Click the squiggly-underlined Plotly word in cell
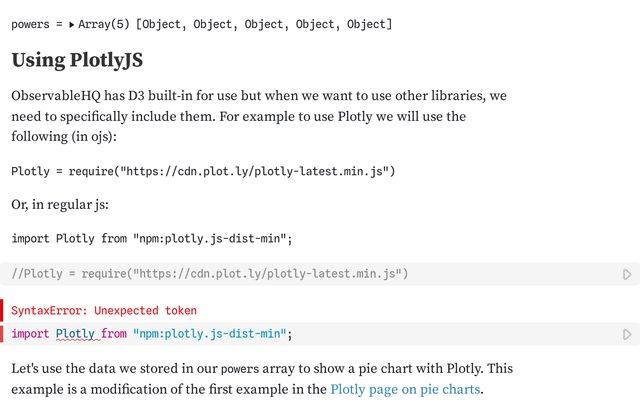Screen dimensions: 640x400 coord(75,334)
